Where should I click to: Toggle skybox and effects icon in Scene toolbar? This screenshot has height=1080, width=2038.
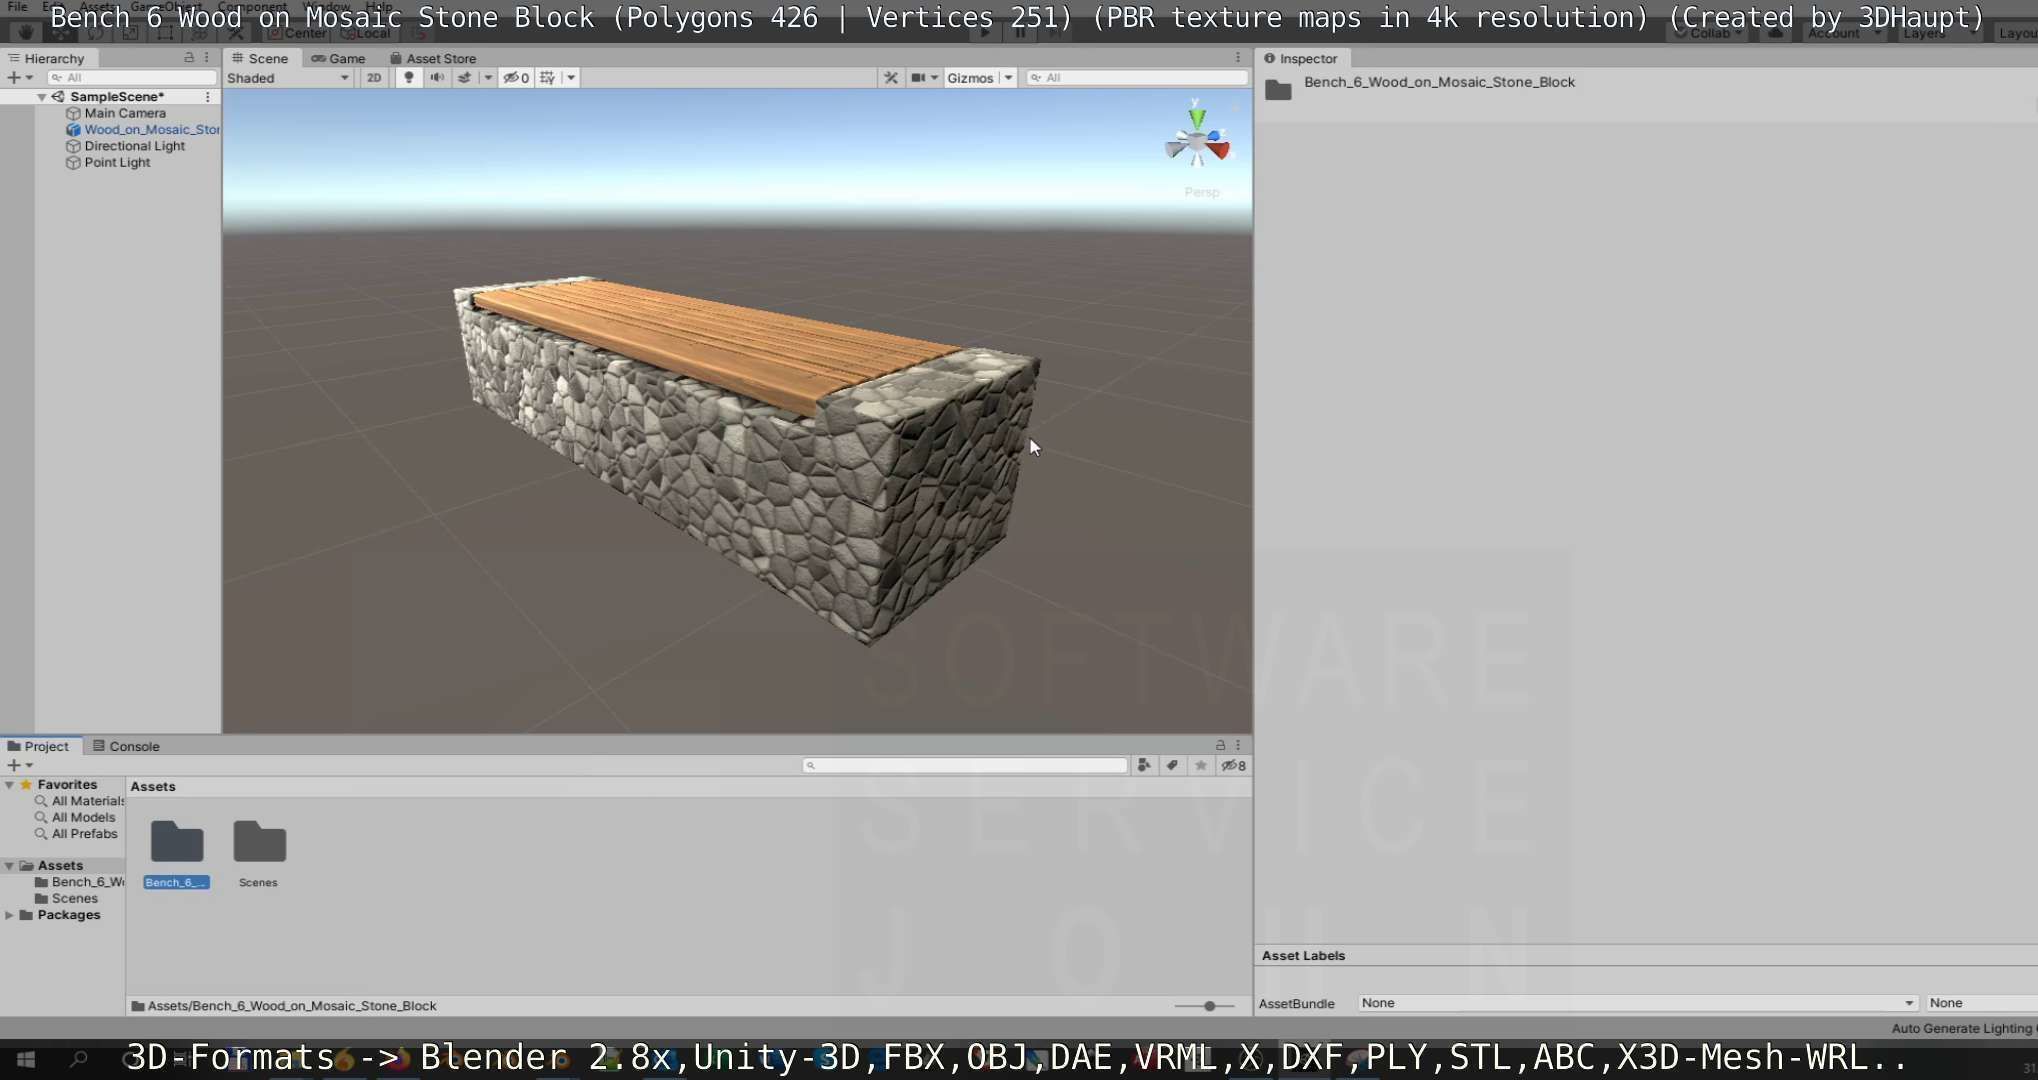(465, 77)
